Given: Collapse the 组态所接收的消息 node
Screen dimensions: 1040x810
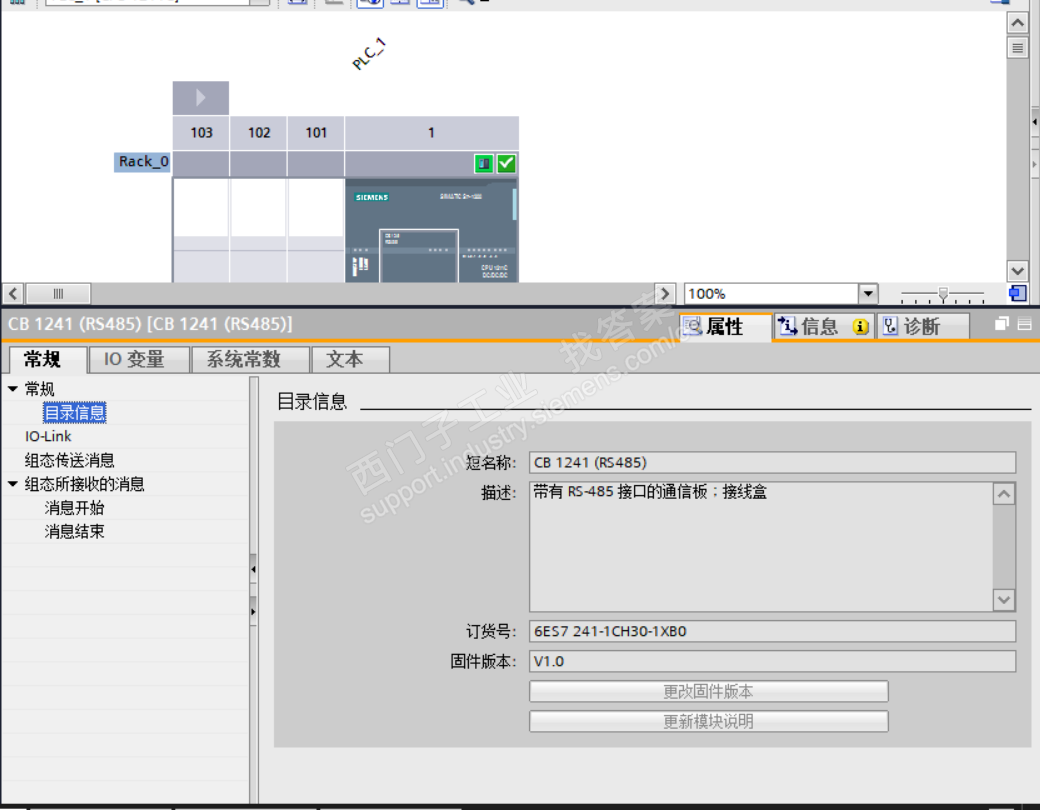Looking at the screenshot, I should coord(13,484).
